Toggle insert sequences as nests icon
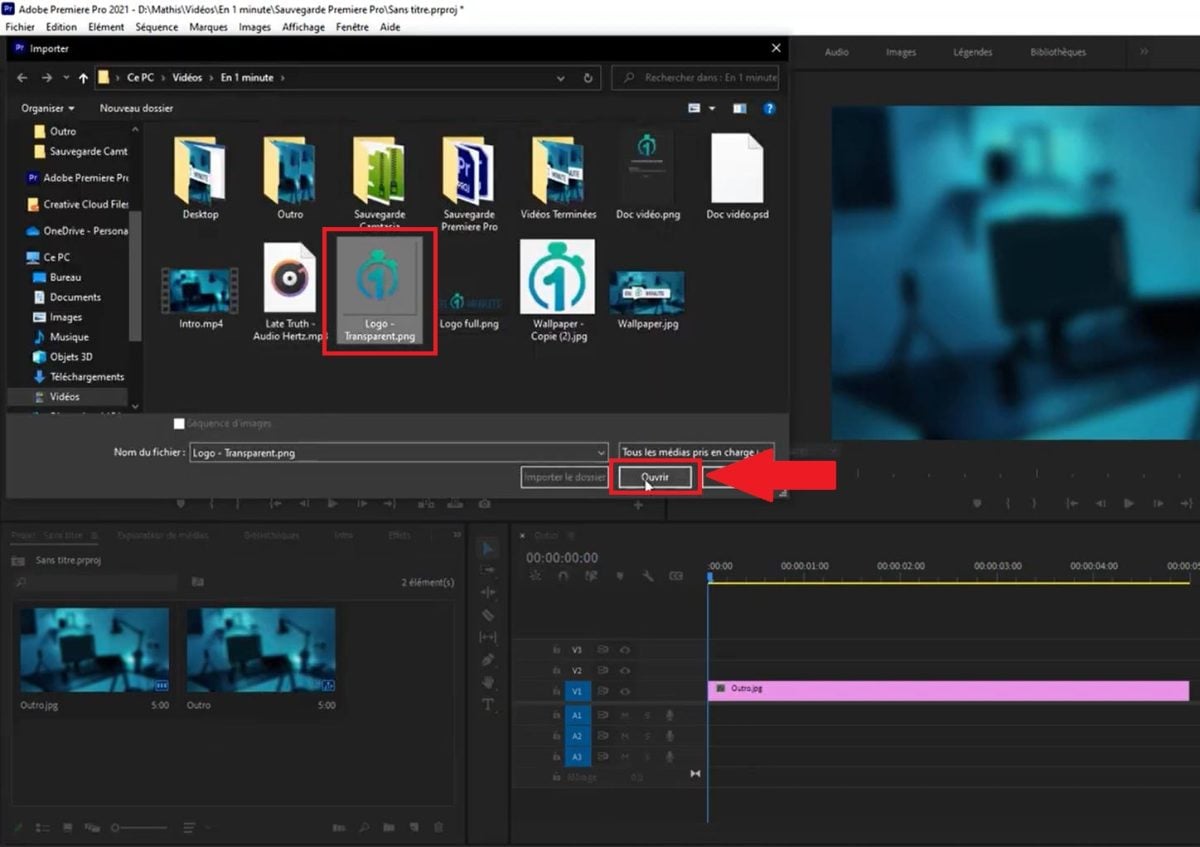The image size is (1200, 847). (535, 576)
